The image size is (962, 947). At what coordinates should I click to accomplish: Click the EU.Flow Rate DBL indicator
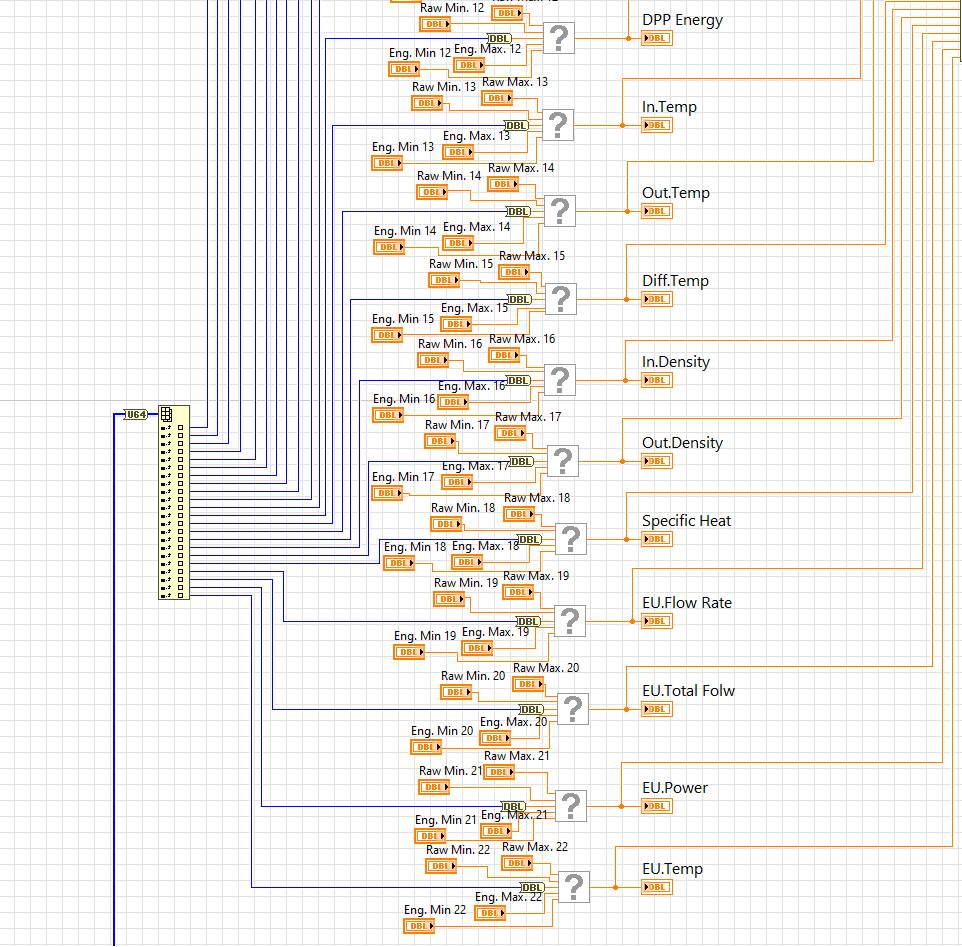click(656, 621)
